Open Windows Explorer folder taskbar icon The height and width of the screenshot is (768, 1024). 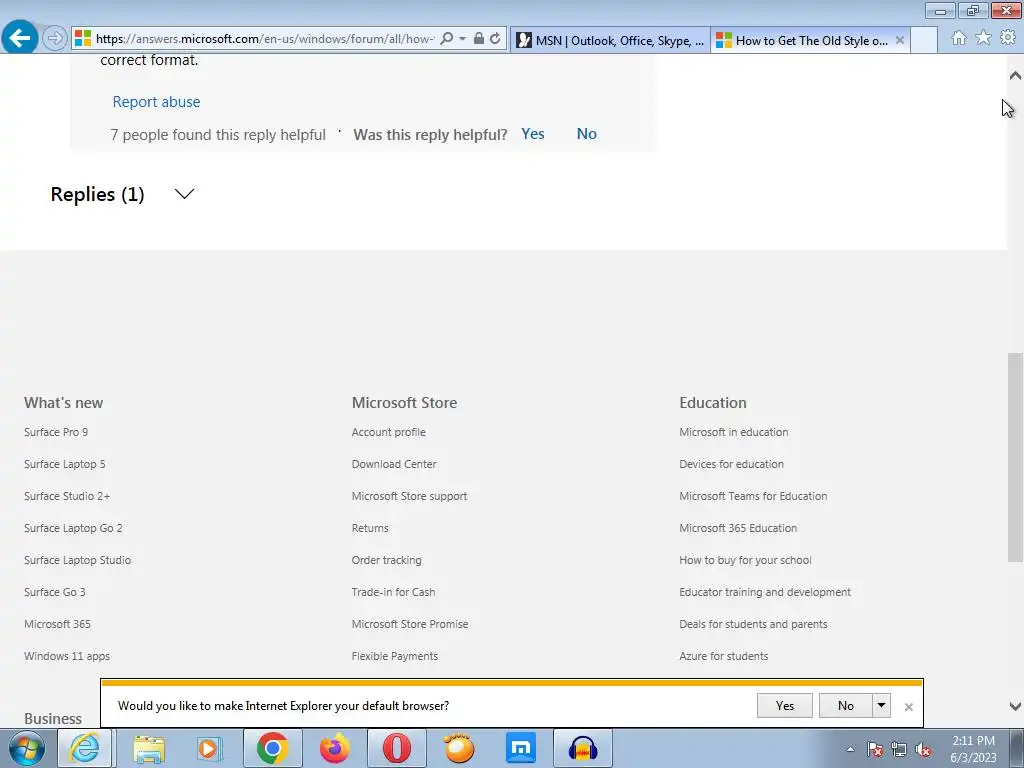point(150,748)
